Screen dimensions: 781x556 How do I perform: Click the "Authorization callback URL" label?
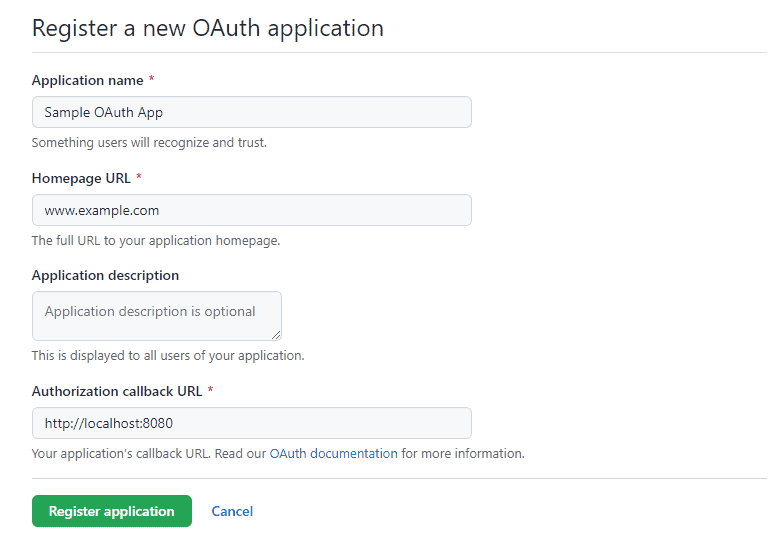tap(116, 391)
